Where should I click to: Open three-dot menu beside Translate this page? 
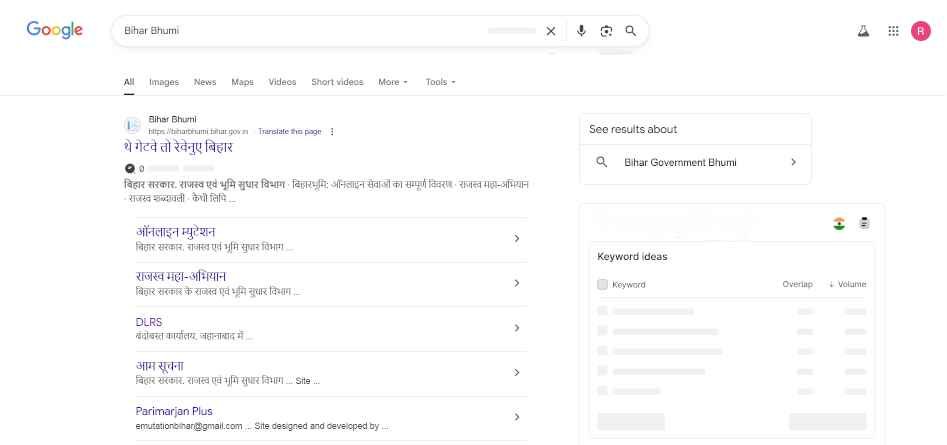[332, 132]
